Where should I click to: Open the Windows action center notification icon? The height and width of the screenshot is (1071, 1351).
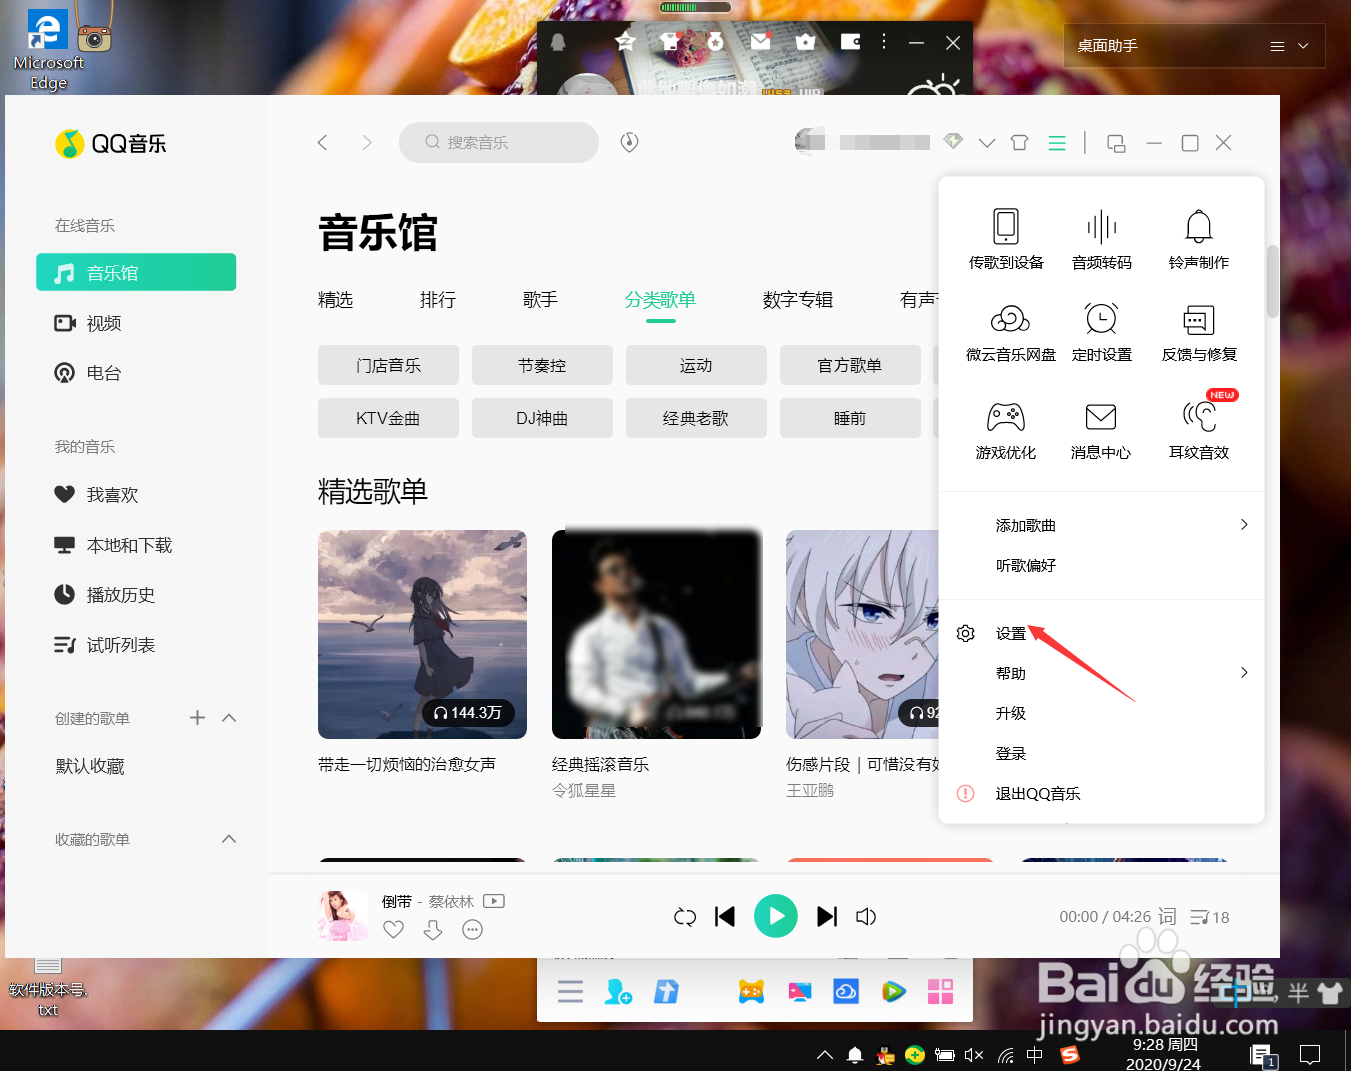[x=1309, y=1054]
